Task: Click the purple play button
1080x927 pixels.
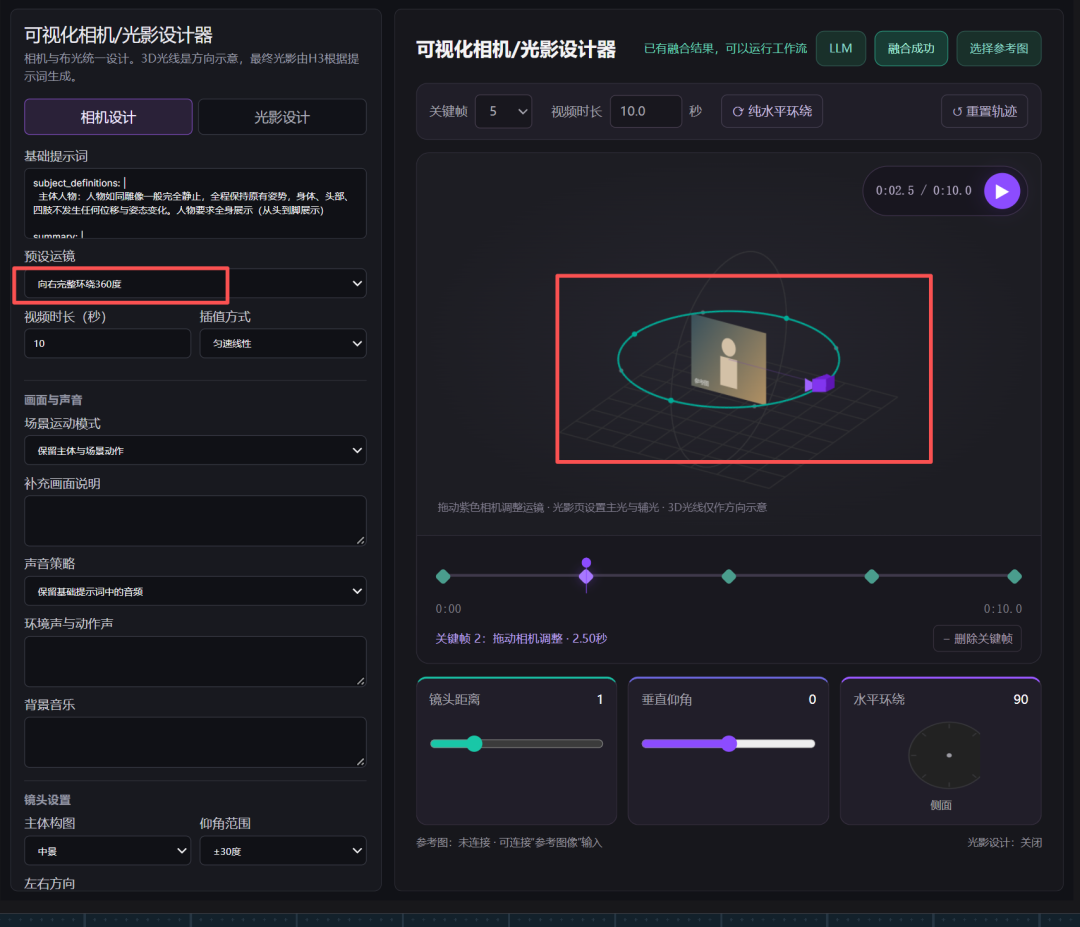Action: [x=1001, y=191]
